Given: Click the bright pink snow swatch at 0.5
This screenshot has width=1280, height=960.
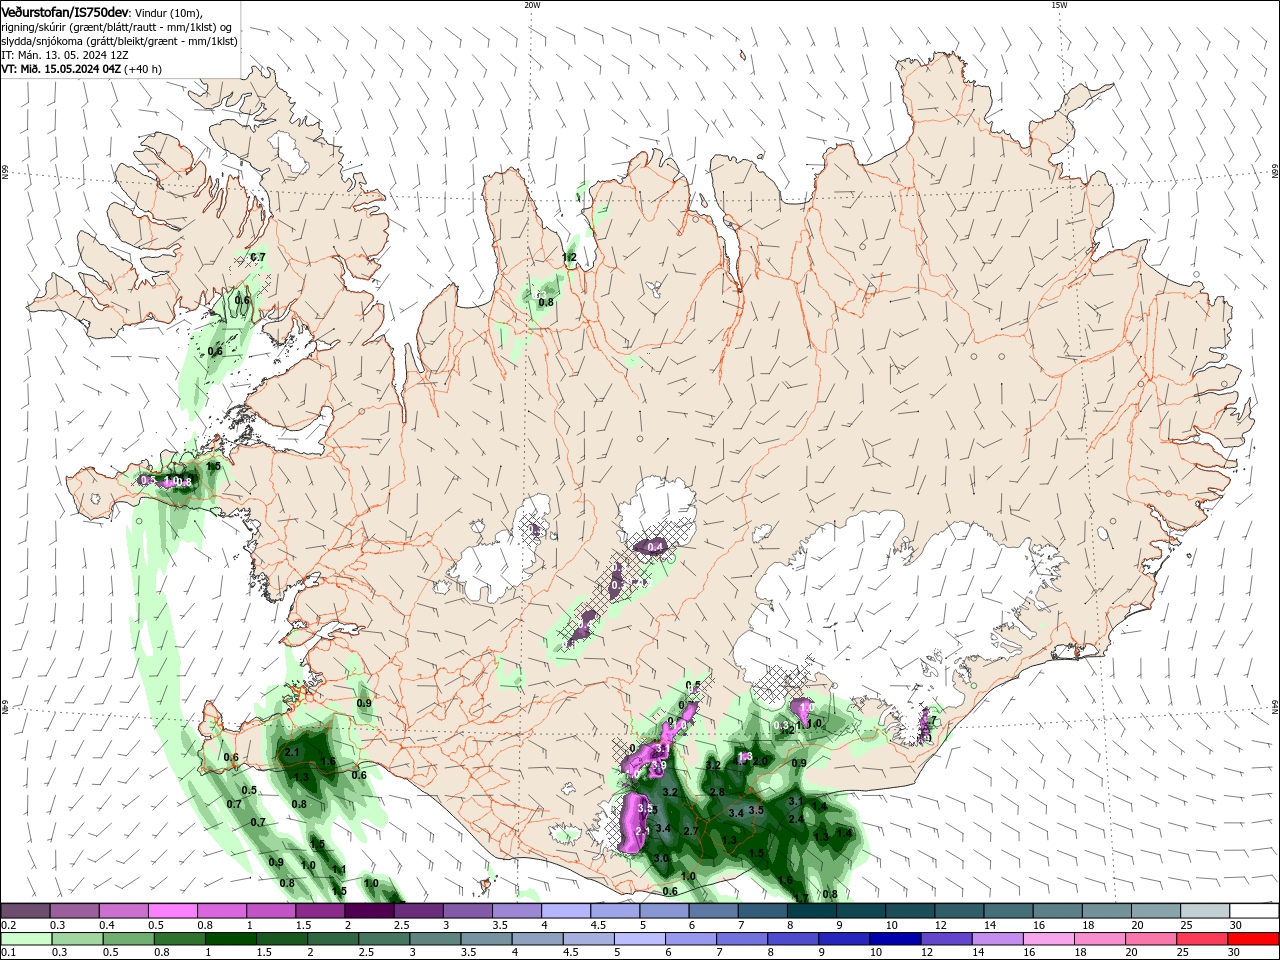Looking at the screenshot, I should tap(172, 911).
